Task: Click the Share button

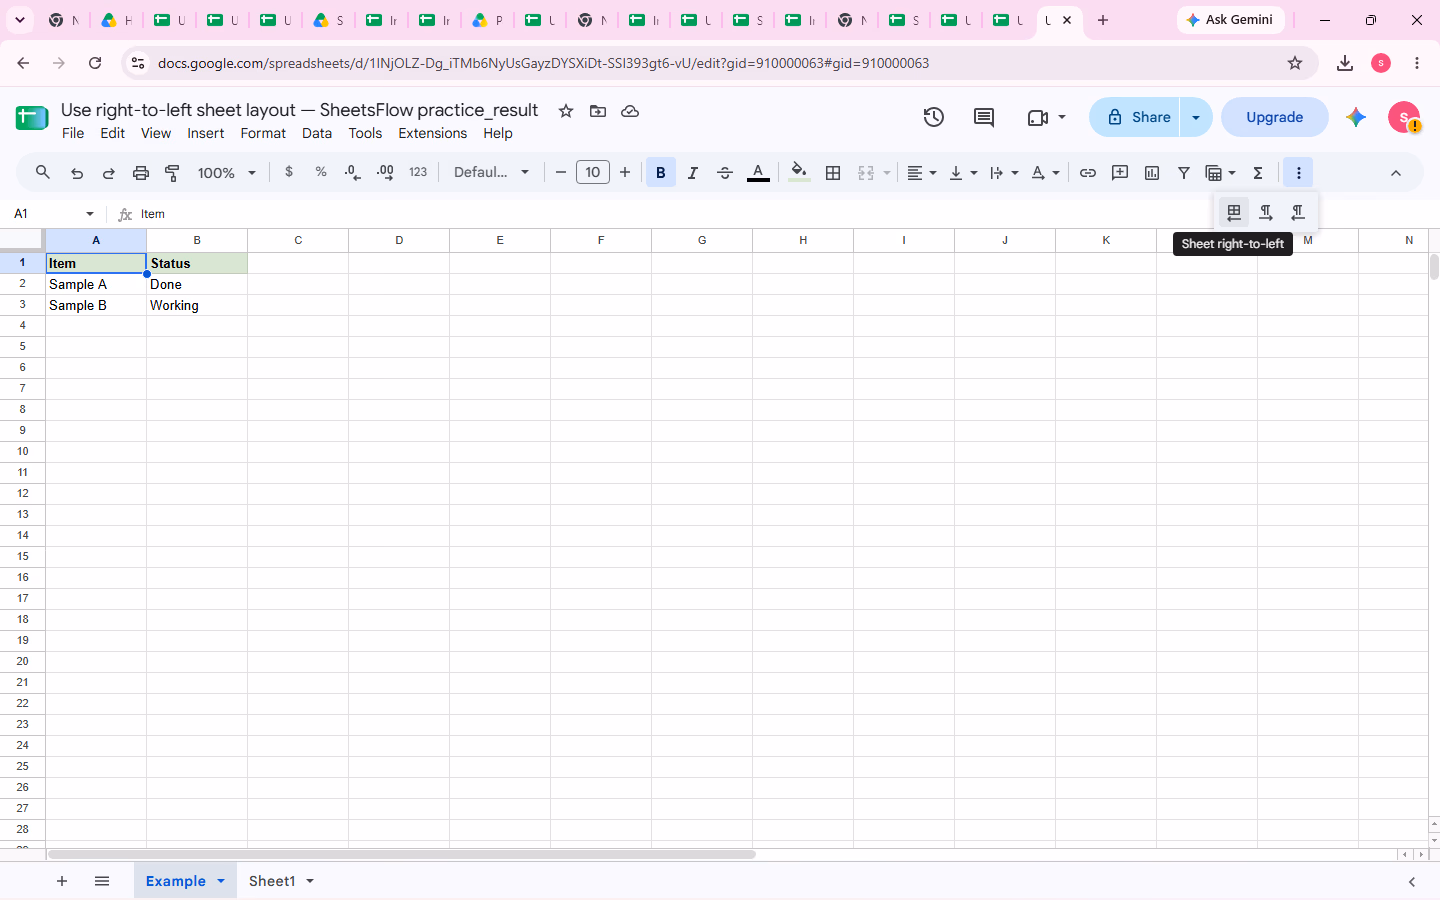Action: point(1135,117)
